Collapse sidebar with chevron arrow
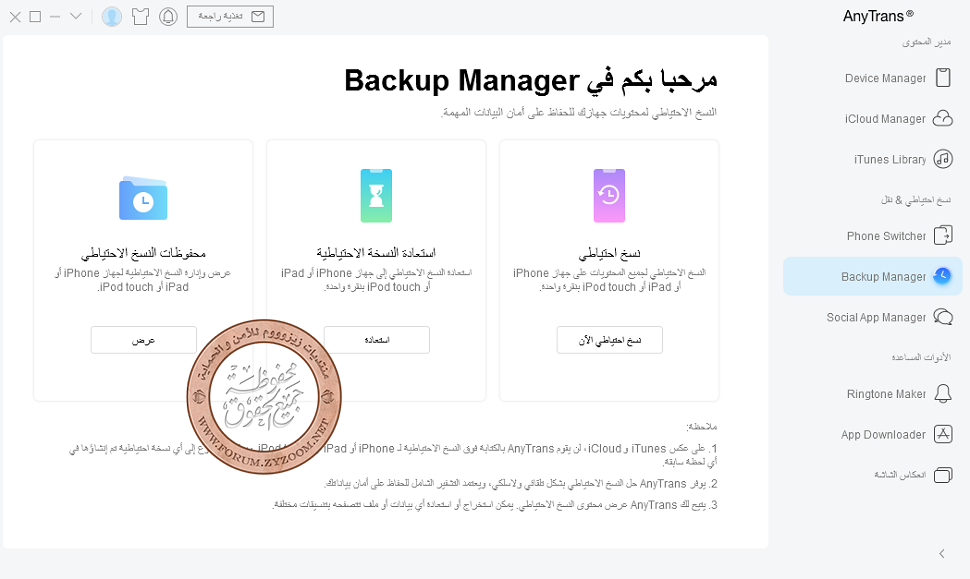Viewport: 970px width, 579px height. 942,554
